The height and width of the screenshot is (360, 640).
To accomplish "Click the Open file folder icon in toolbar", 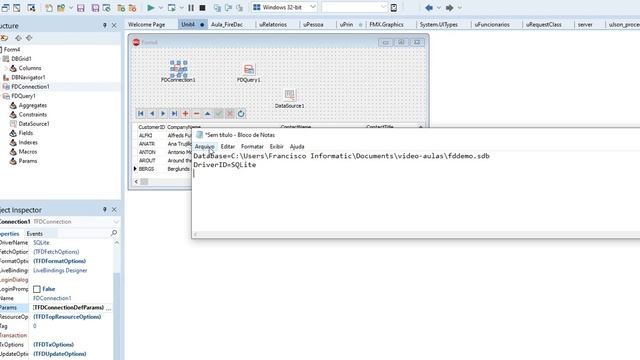I will tap(61, 8).
